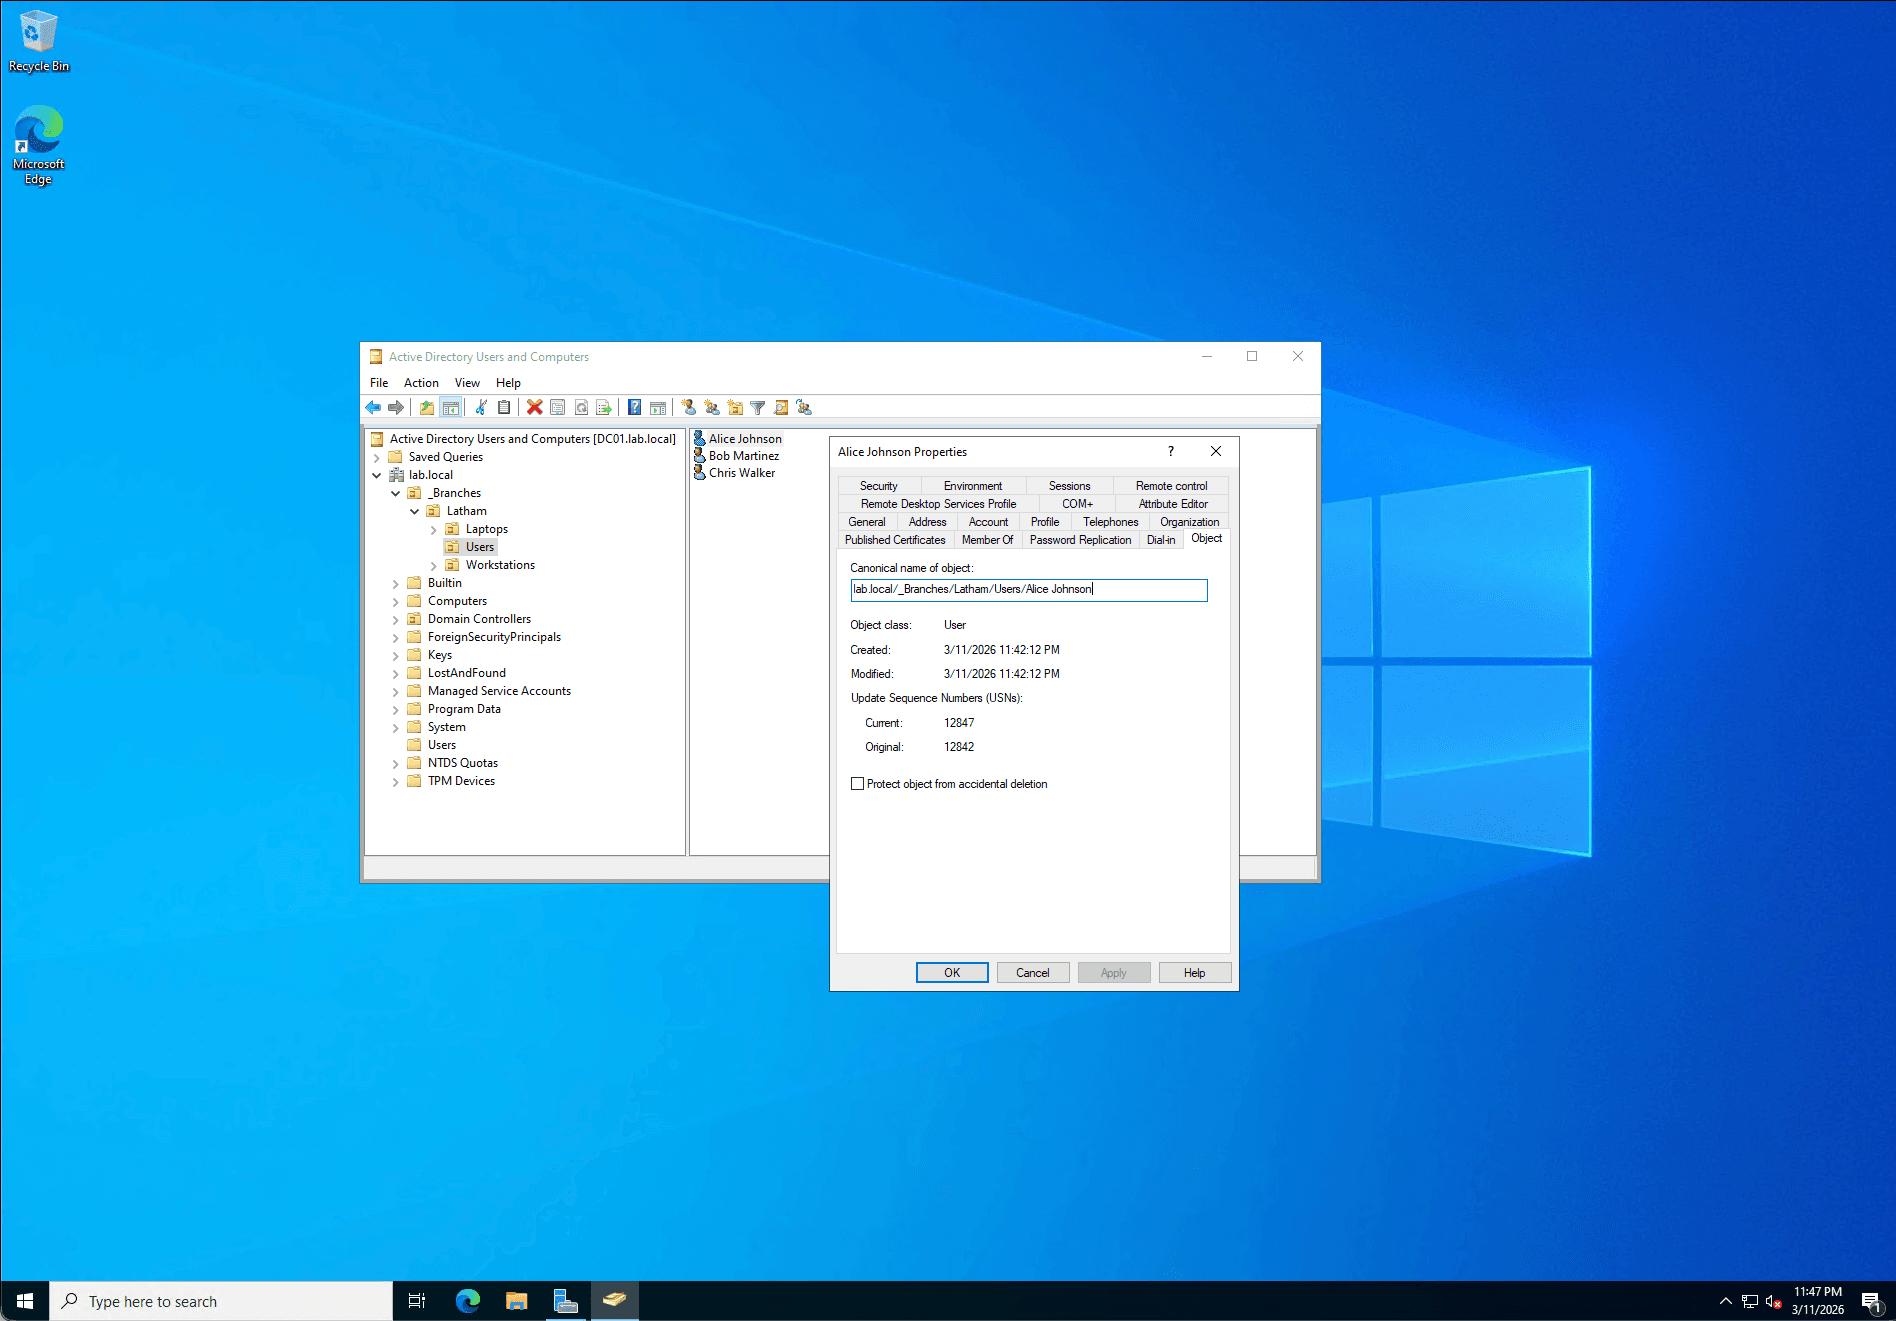Open the Attribute Editor tab

[x=1172, y=504]
